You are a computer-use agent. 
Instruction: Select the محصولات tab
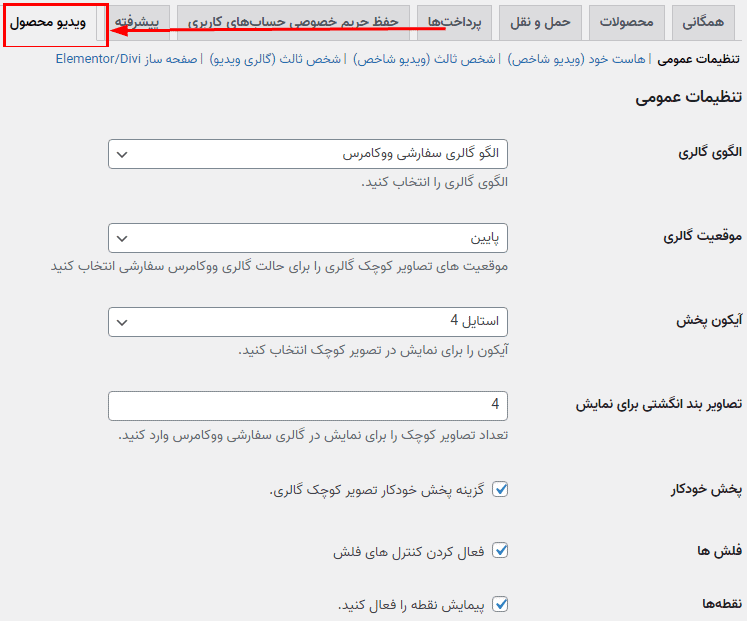tap(626, 22)
